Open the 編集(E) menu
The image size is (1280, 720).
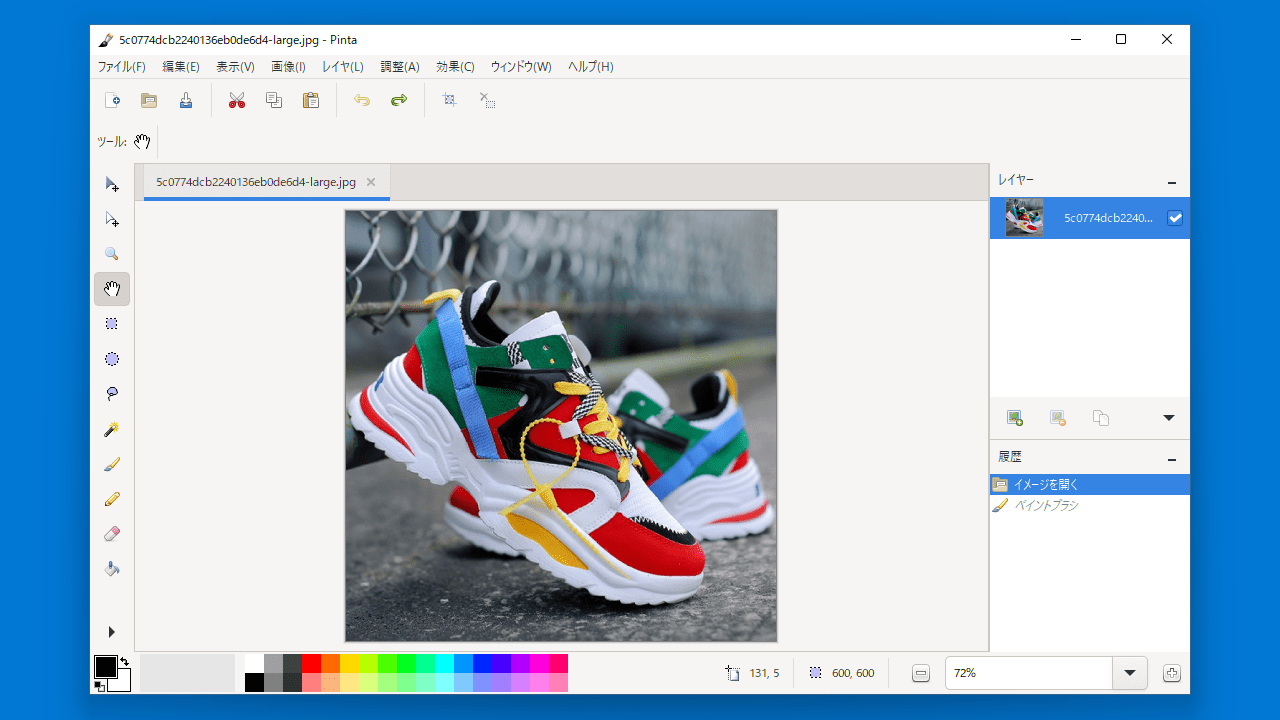point(181,67)
